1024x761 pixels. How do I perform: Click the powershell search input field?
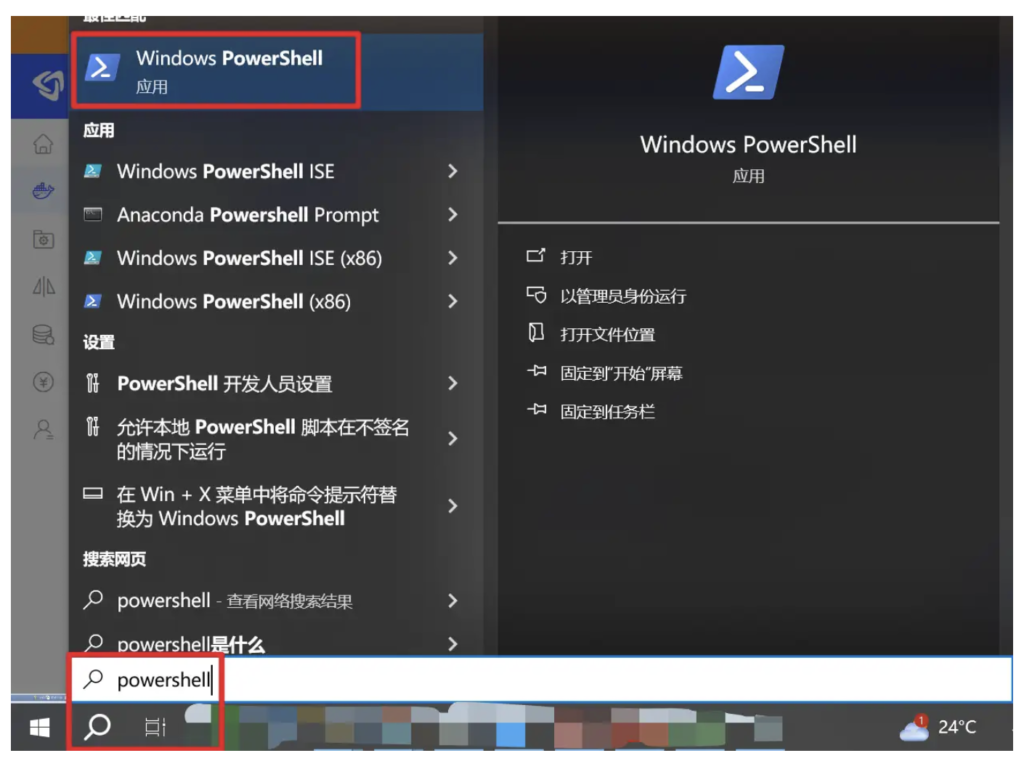[541, 680]
